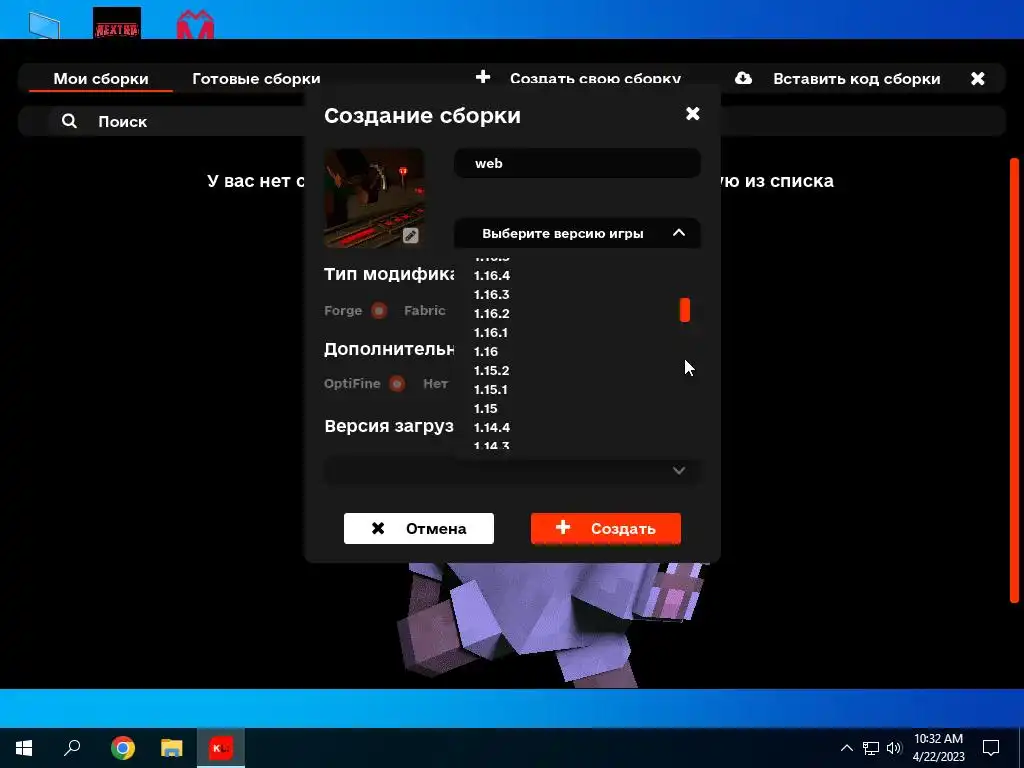Open the notification center icon
This screenshot has width=1024, height=768.
(991, 748)
